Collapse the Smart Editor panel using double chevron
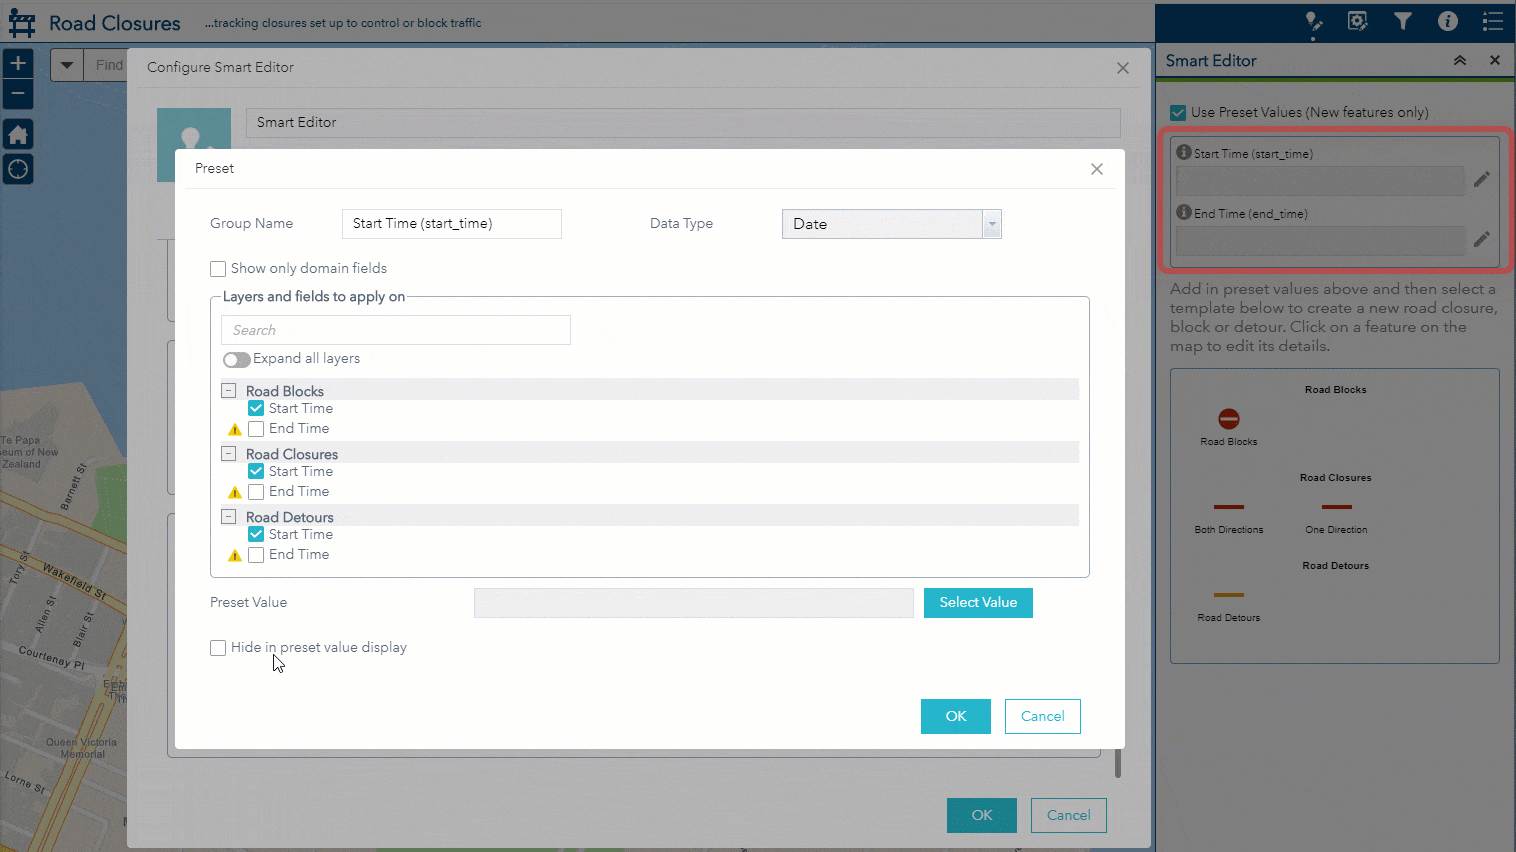 click(1460, 61)
